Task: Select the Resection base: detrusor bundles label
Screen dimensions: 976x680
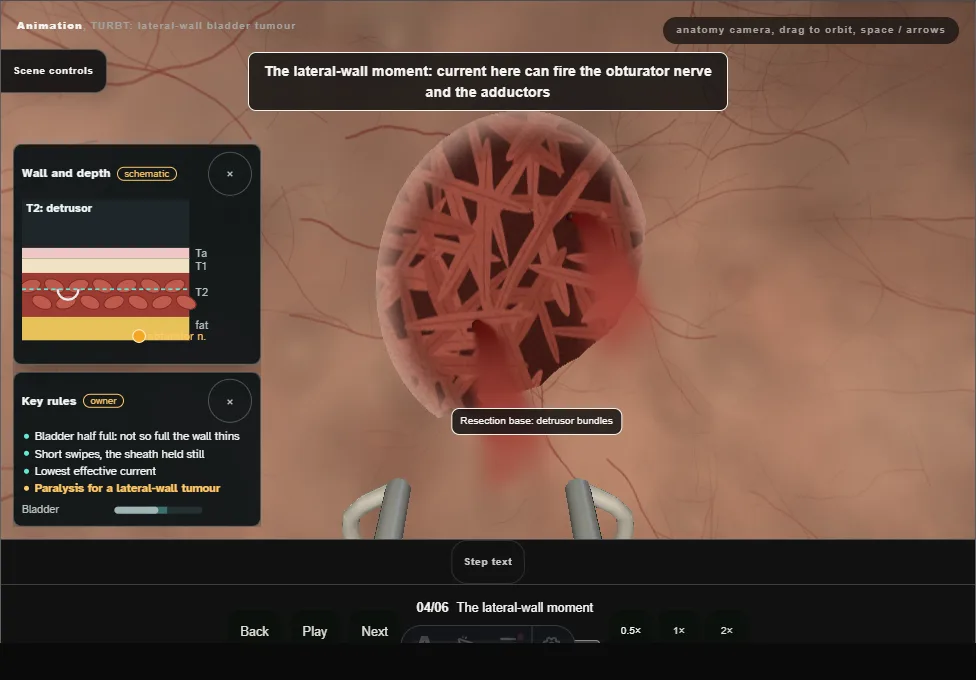Action: click(537, 421)
